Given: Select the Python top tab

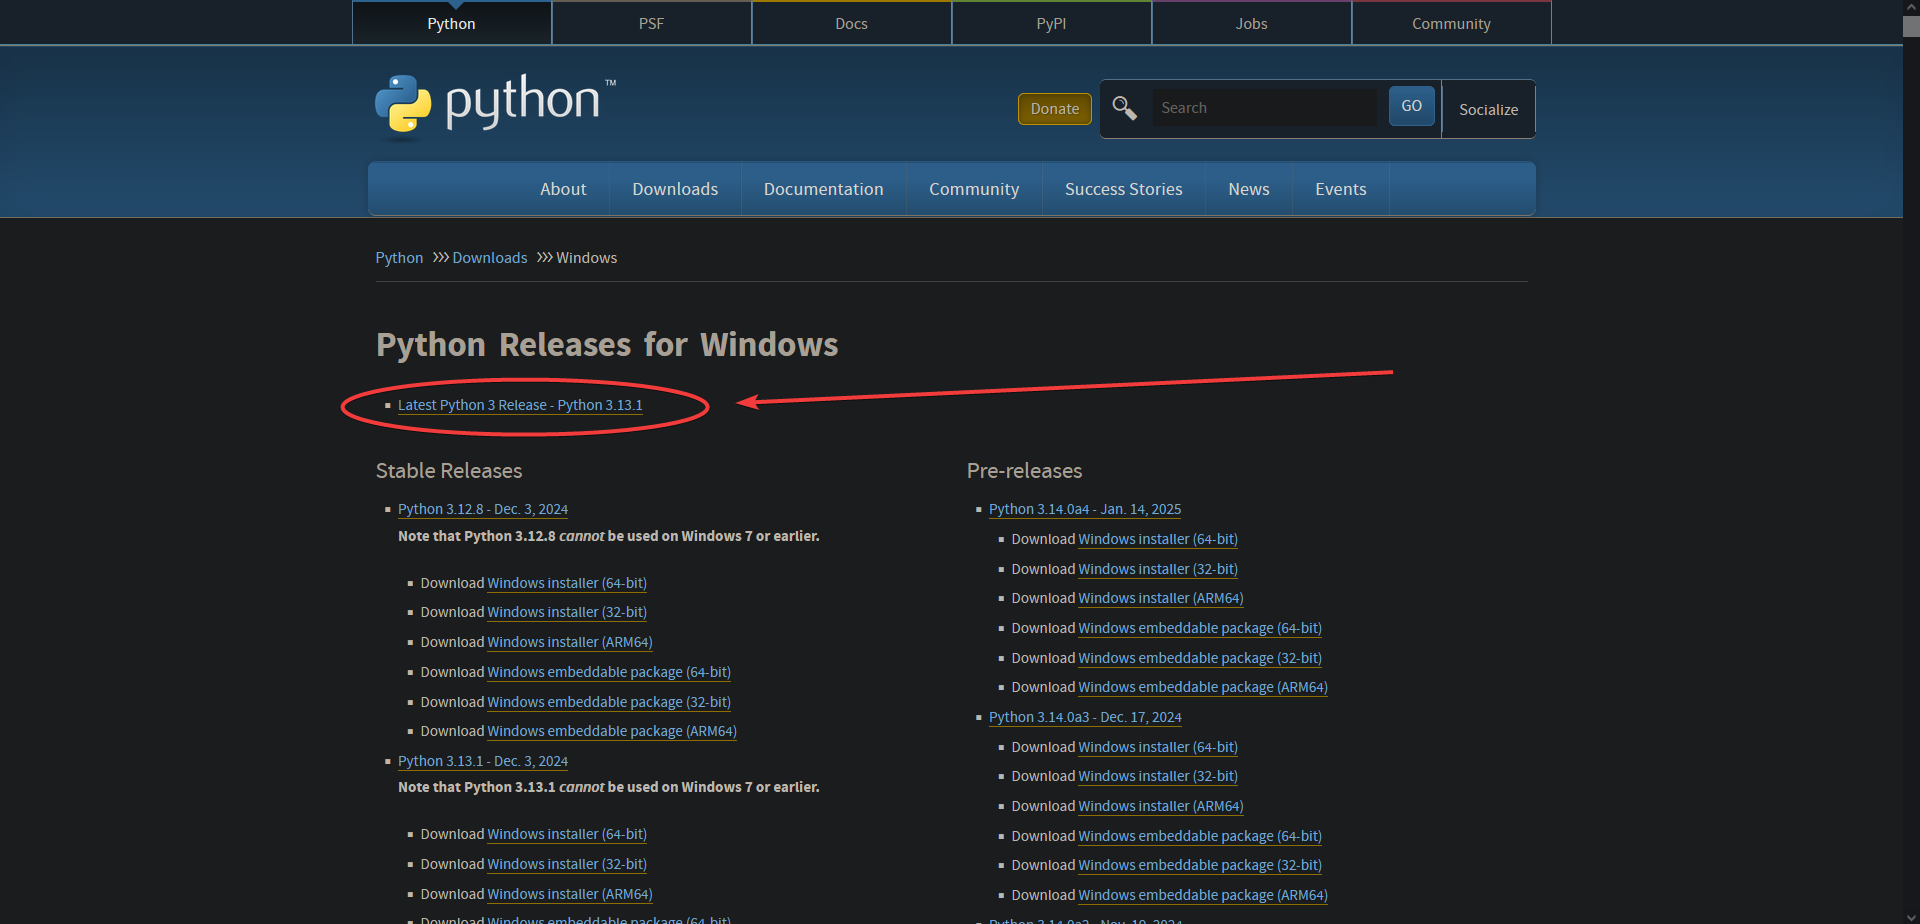Looking at the screenshot, I should 451,23.
